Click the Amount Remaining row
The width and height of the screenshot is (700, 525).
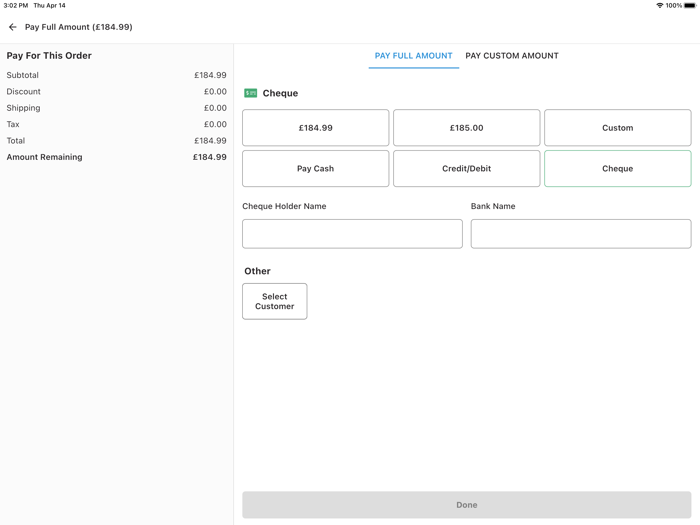pos(116,157)
